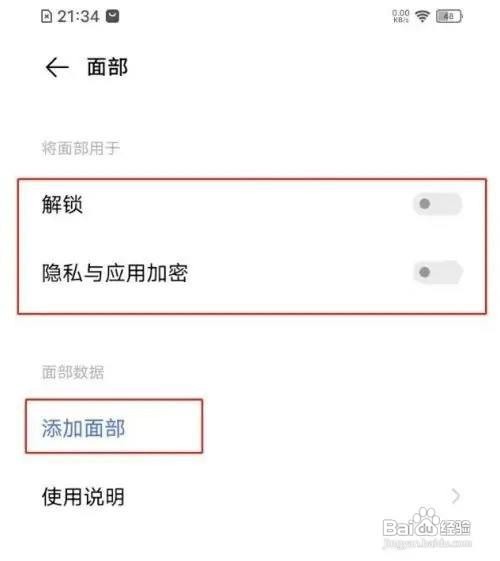Open the 使用说明 instructions entry

pyautogui.click(x=250, y=496)
